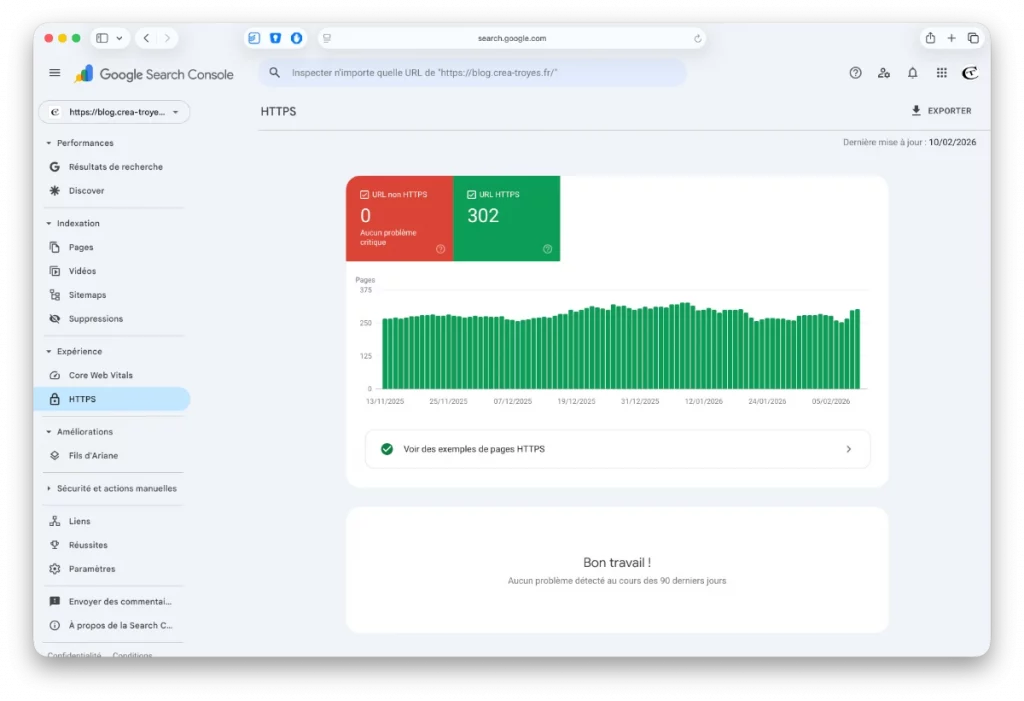Click the users and permissions icon
The width and height of the screenshot is (1024, 701).
tap(884, 73)
